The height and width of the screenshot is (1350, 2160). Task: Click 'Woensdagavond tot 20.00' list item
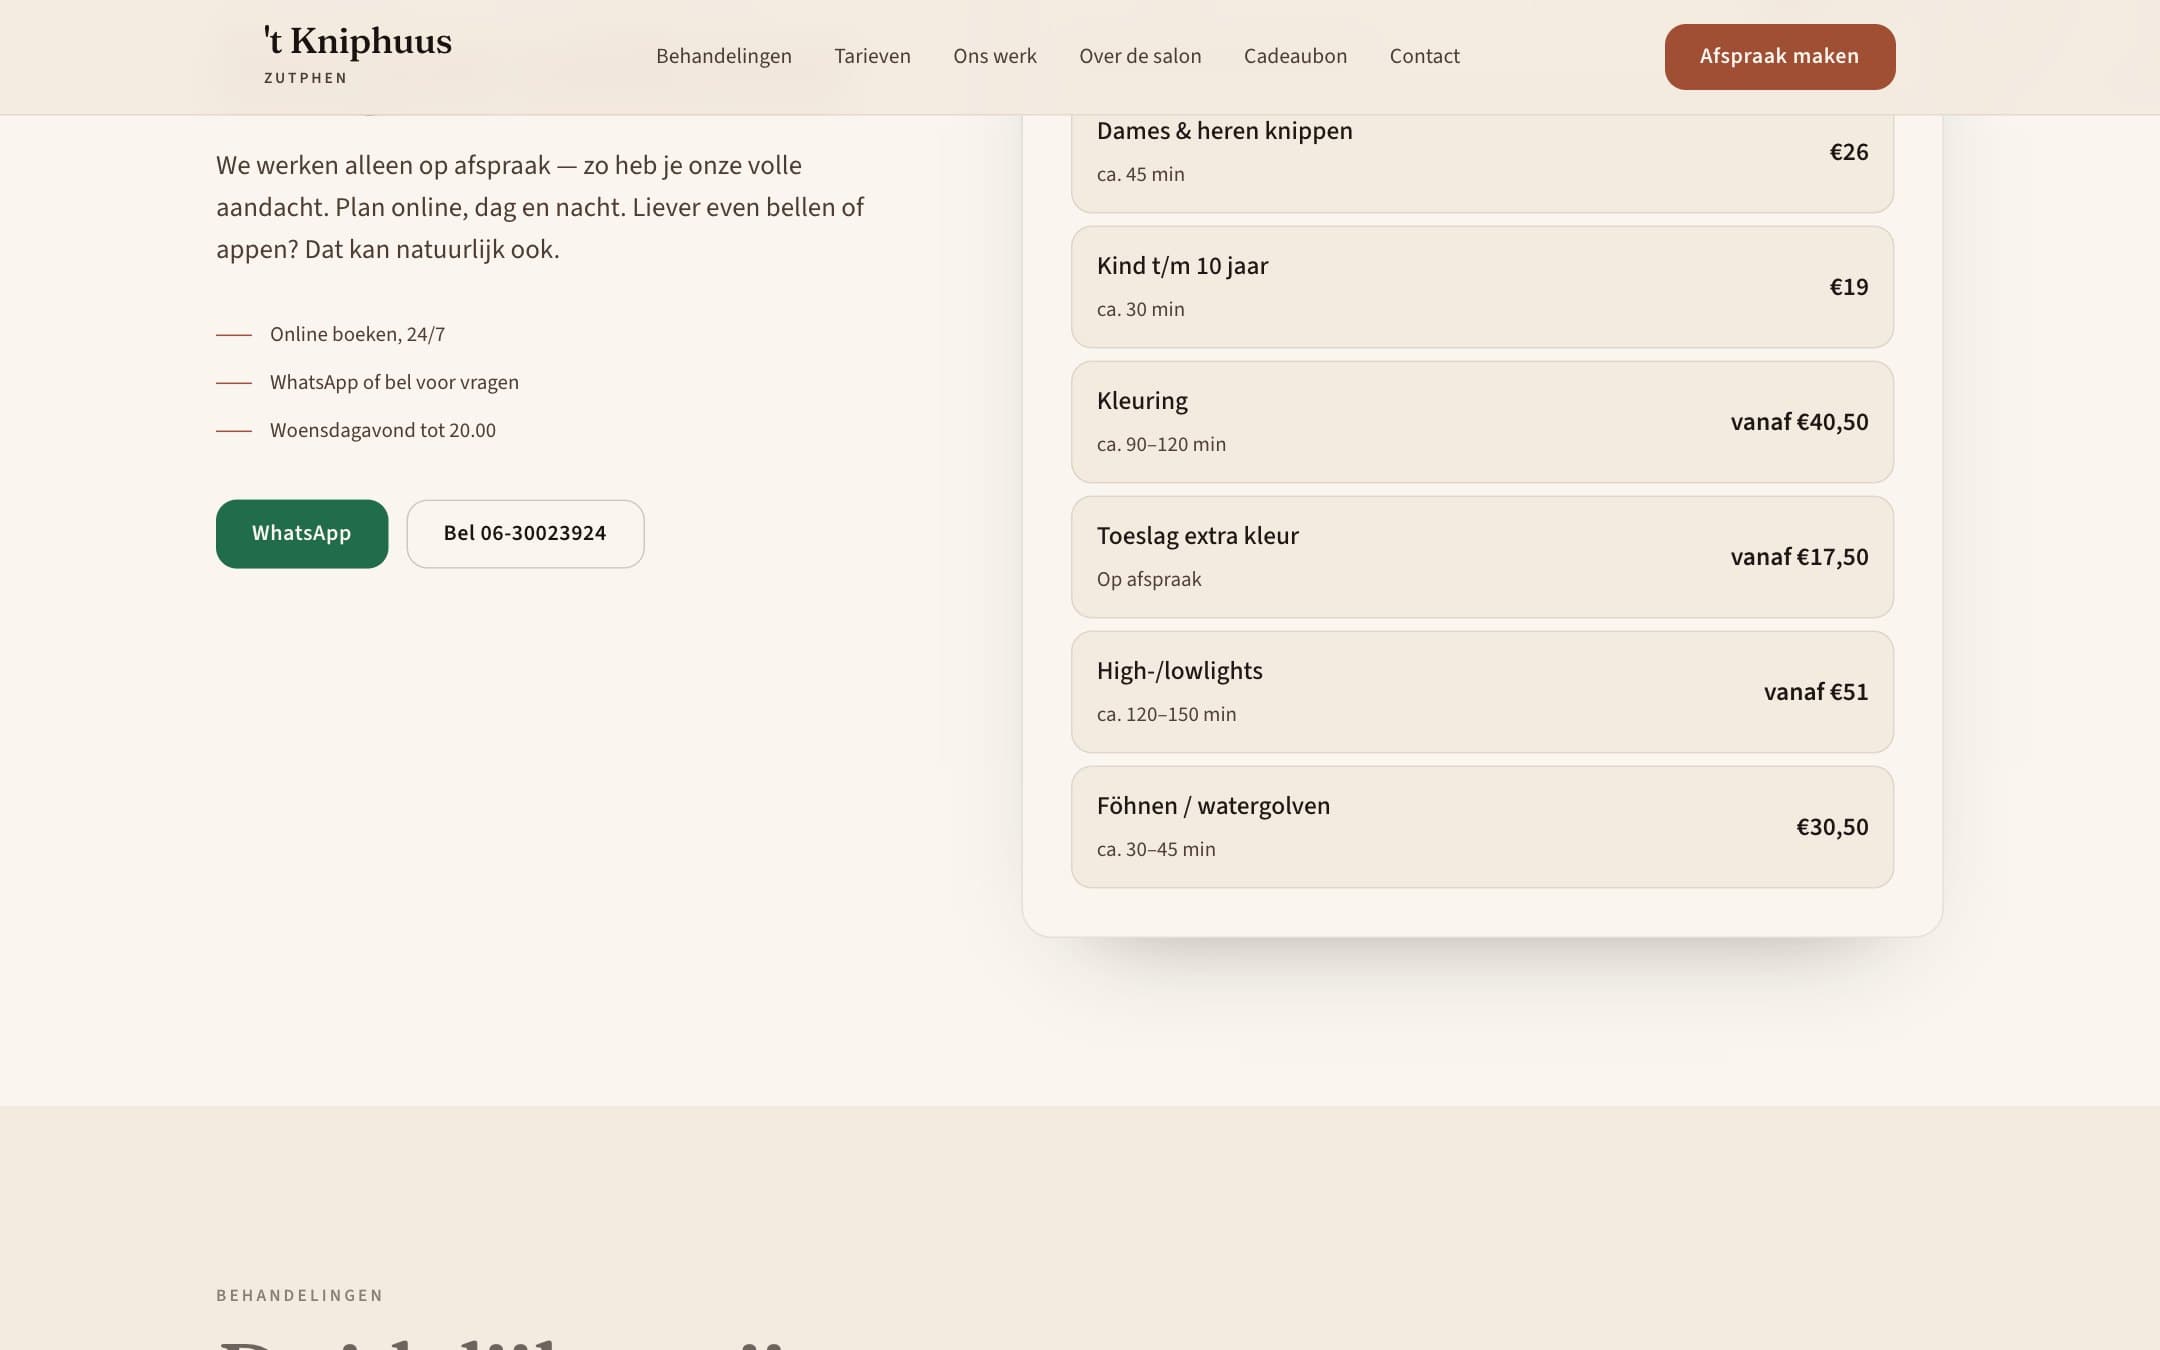click(383, 430)
